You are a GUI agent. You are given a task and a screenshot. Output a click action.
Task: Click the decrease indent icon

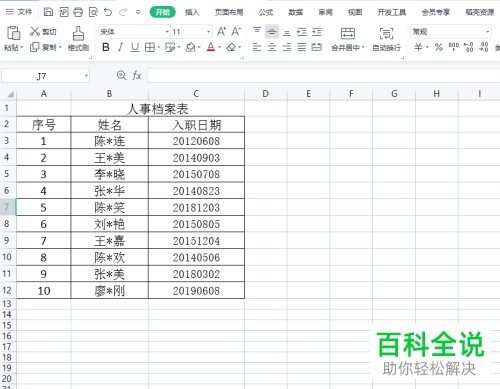tap(302, 32)
